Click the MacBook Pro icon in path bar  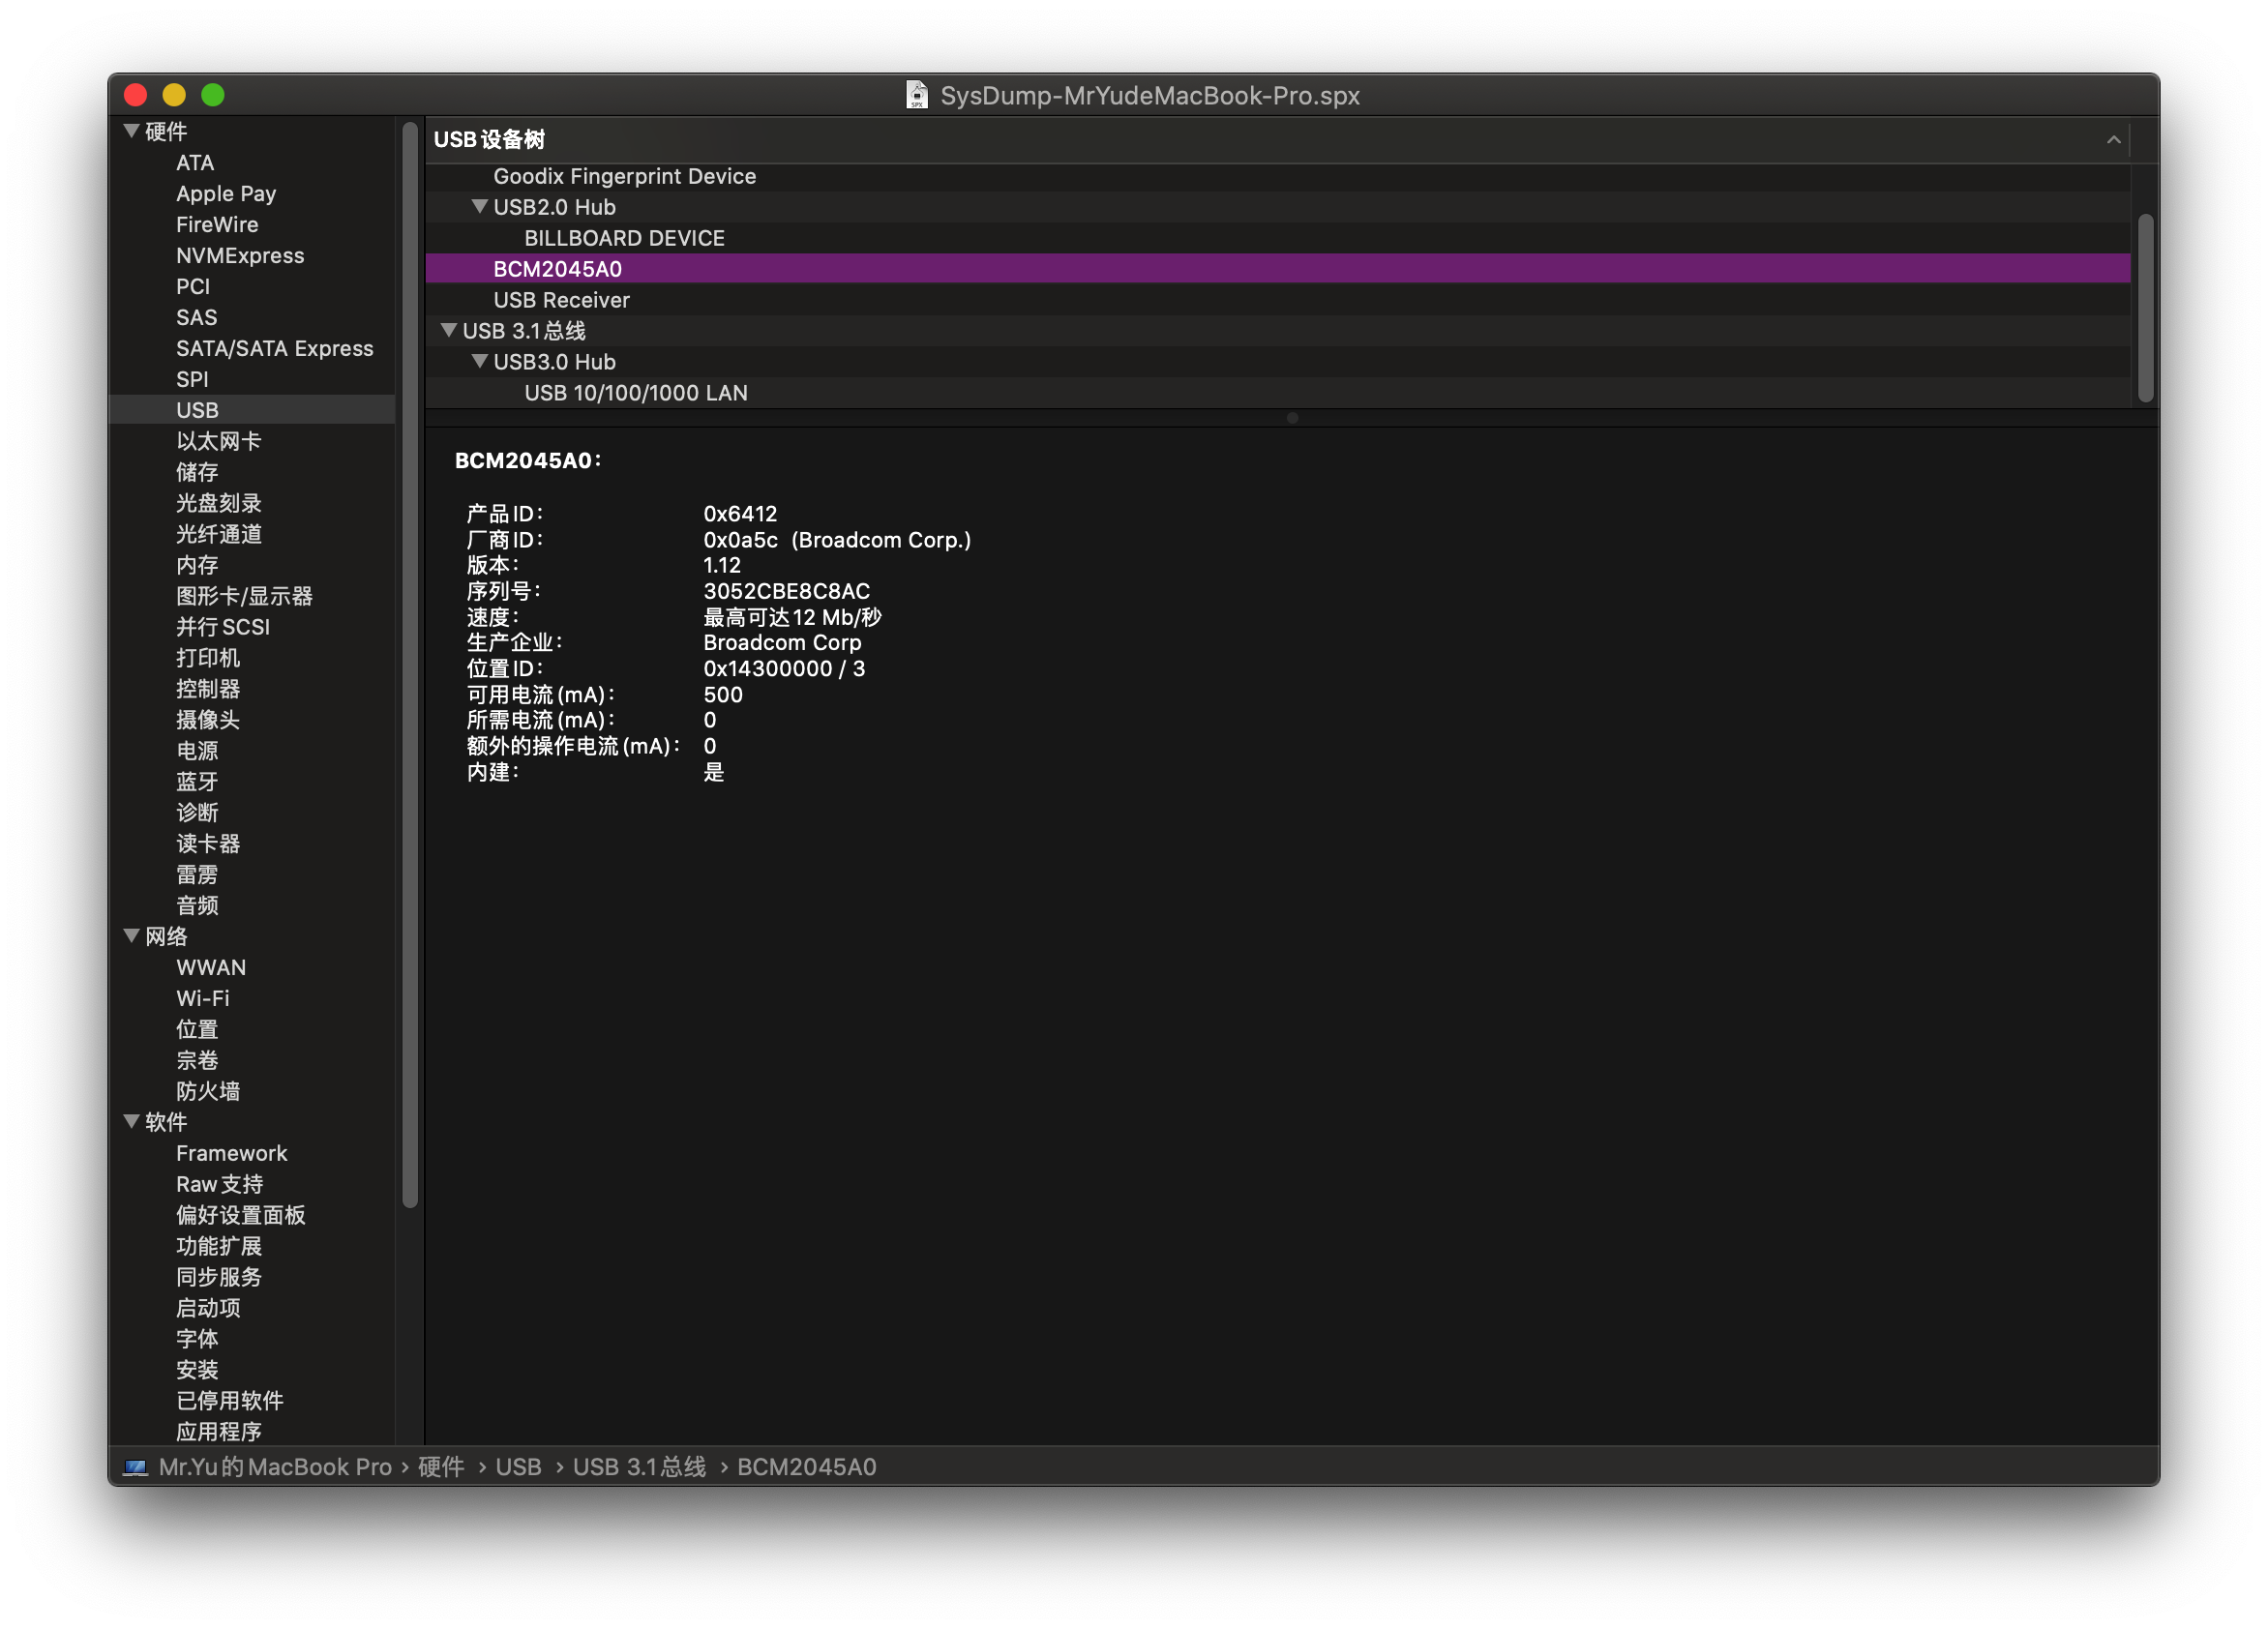coord(135,1467)
